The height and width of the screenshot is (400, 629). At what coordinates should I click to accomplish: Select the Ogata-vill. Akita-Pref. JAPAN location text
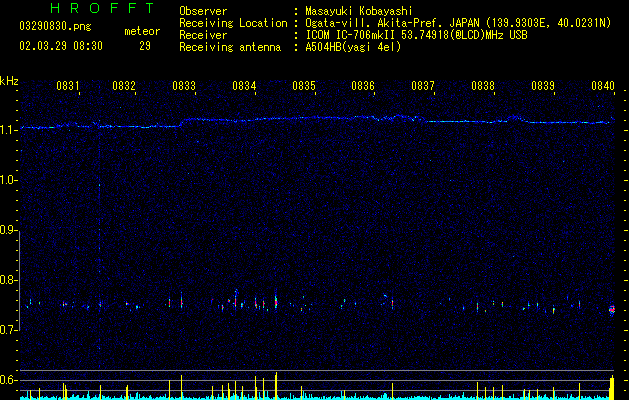click(458, 23)
